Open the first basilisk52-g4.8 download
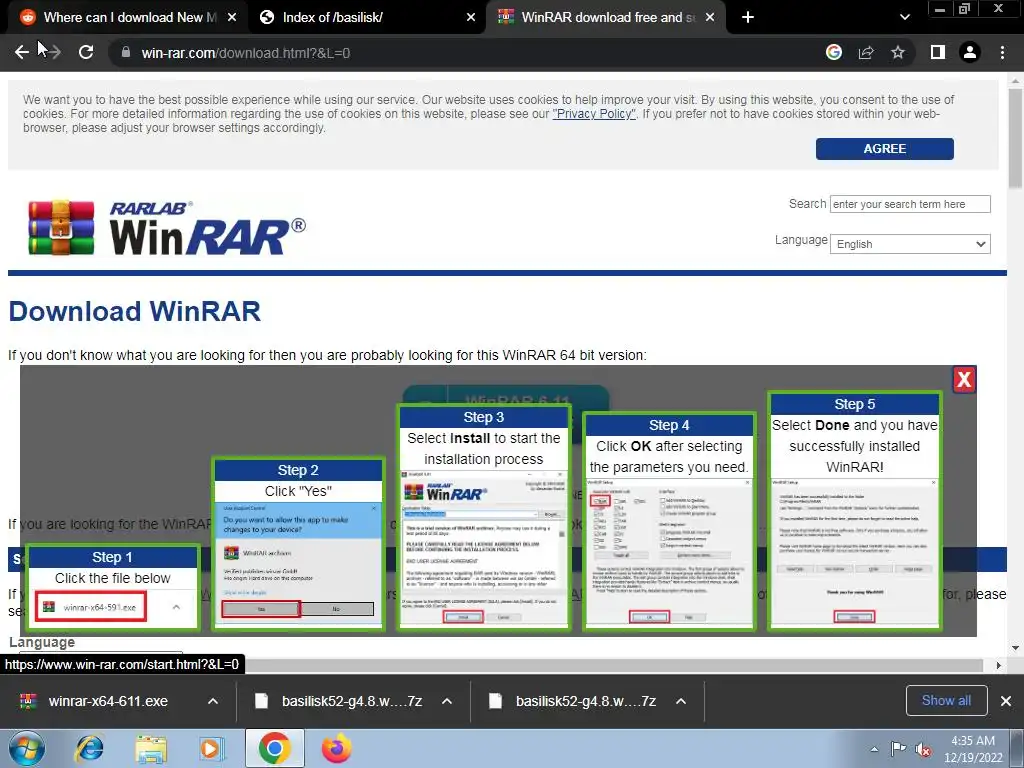The width and height of the screenshot is (1024, 768). pyautogui.click(x=351, y=701)
